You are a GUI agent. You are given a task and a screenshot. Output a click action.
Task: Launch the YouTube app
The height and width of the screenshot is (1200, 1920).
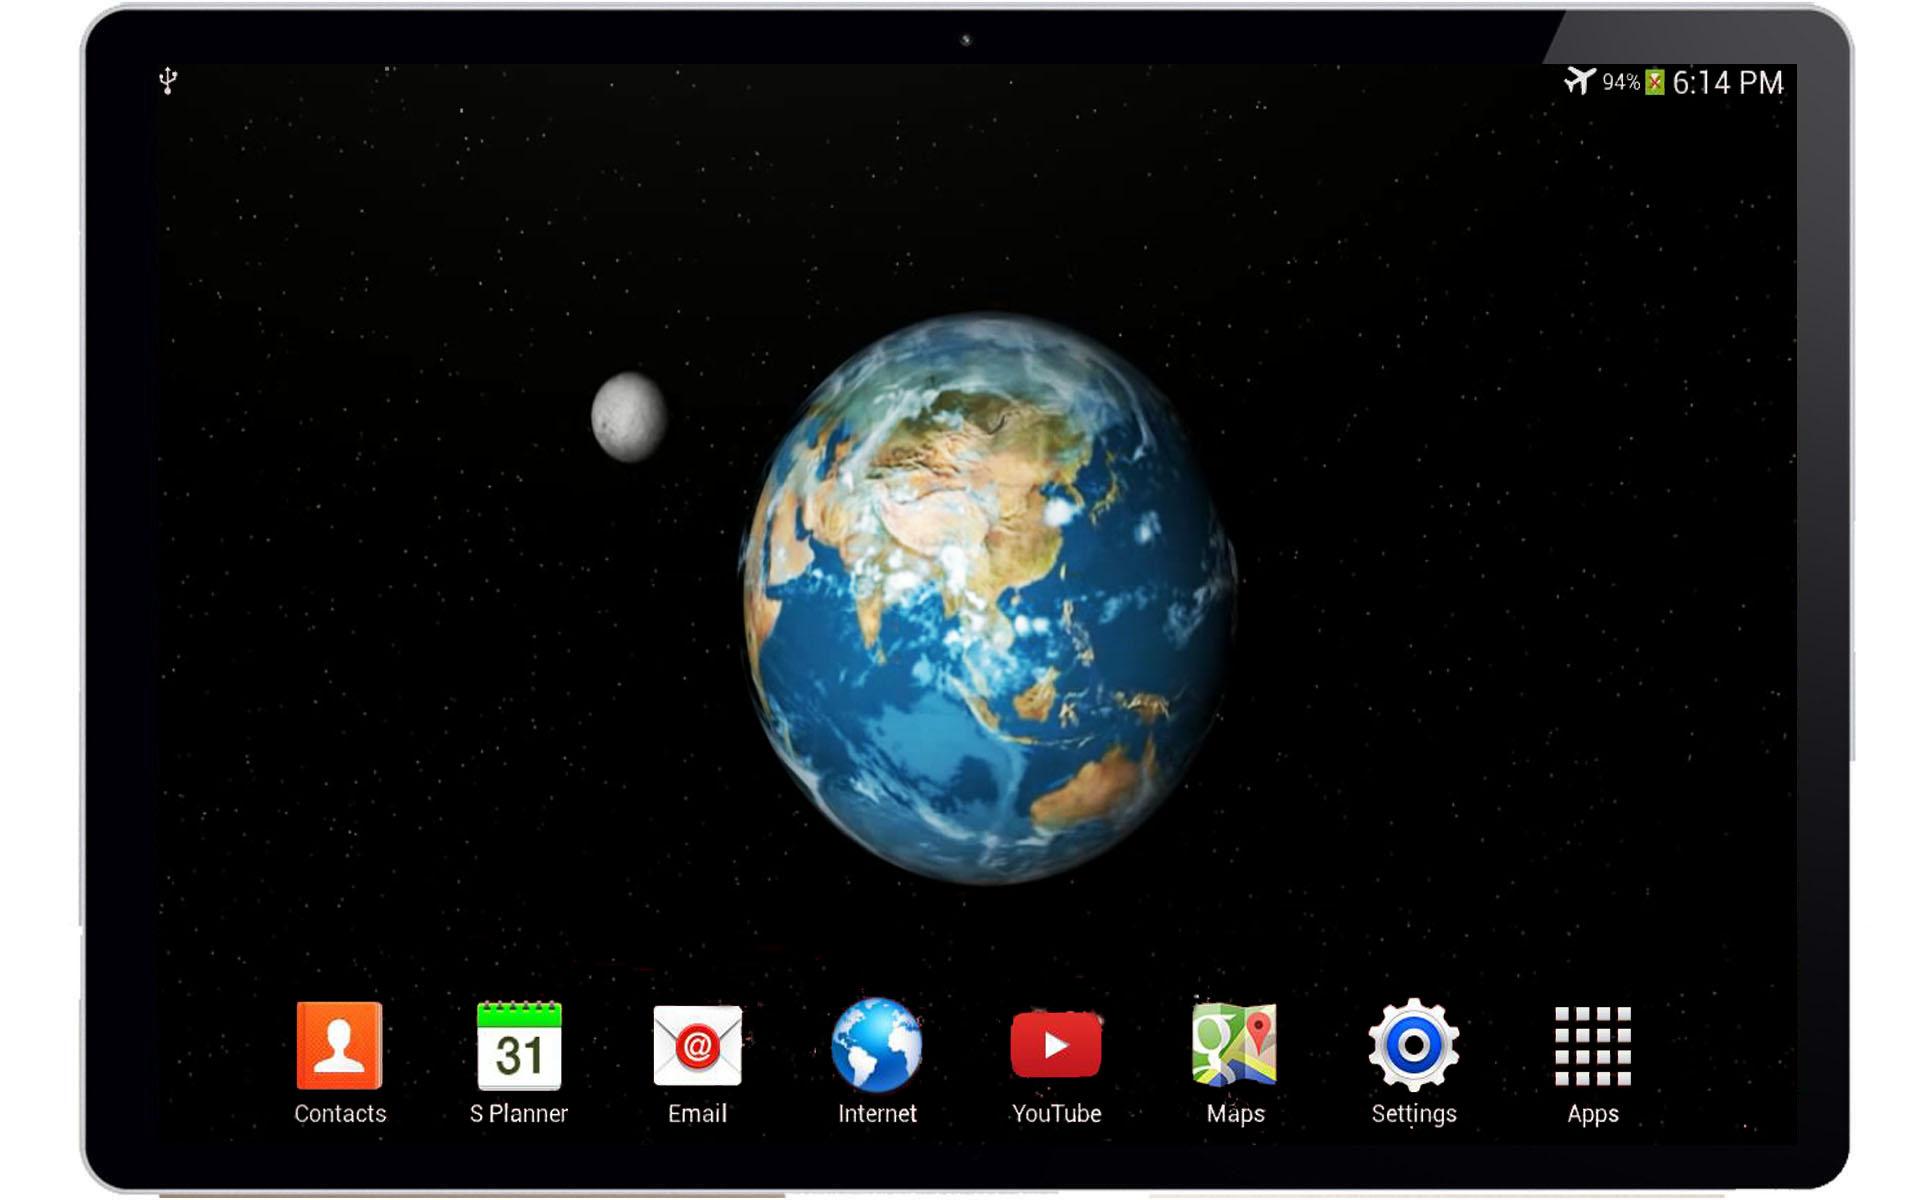(1056, 1045)
